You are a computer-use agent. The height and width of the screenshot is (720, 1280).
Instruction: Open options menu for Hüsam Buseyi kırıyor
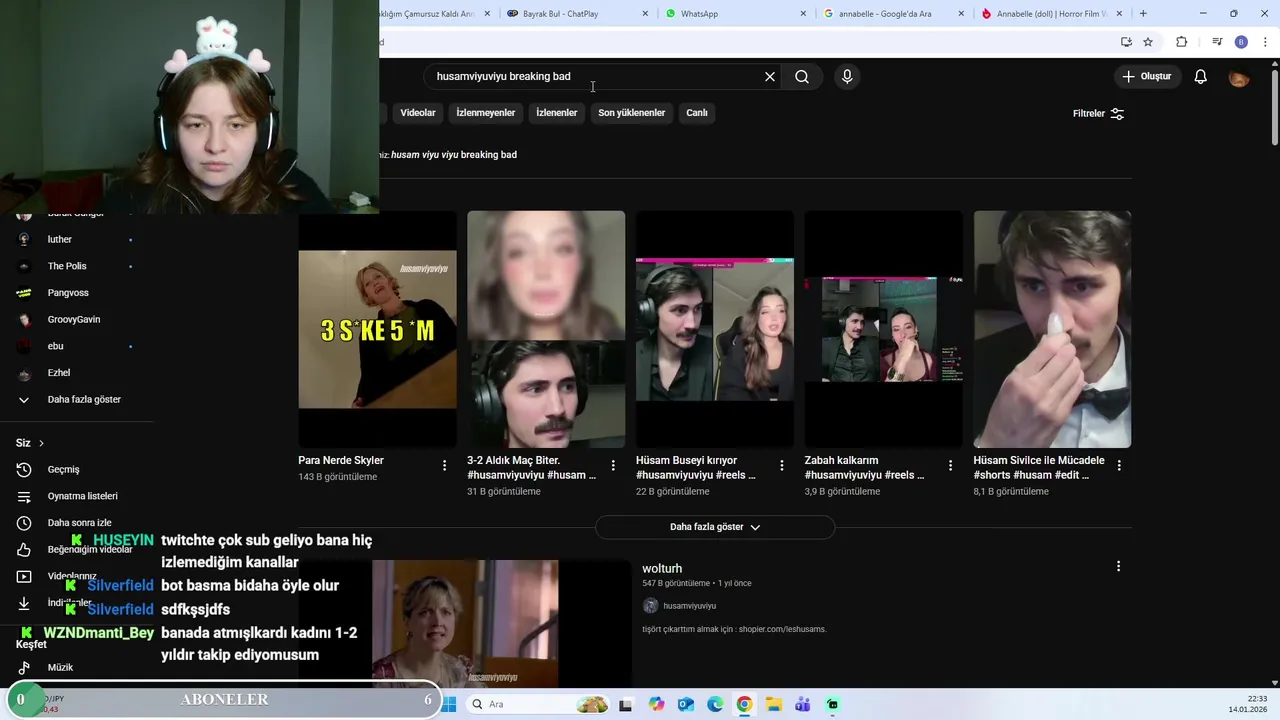point(782,465)
